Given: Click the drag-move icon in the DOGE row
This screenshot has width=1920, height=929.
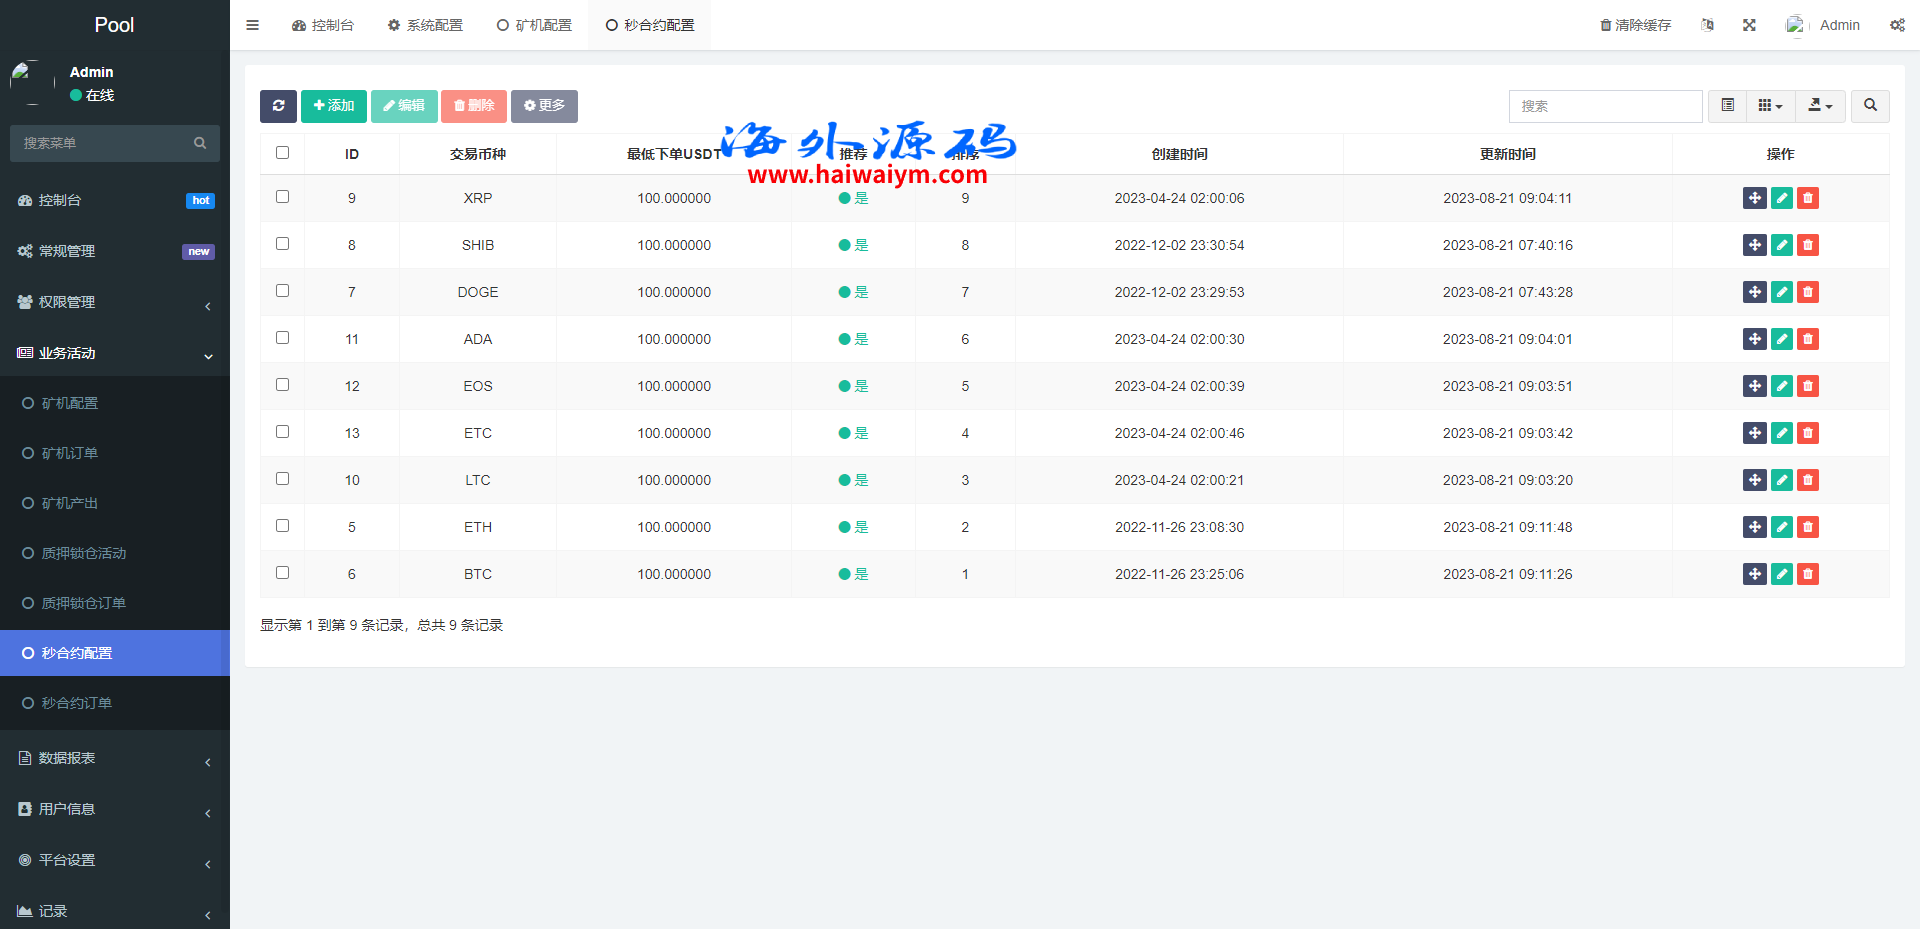Looking at the screenshot, I should 1754,292.
